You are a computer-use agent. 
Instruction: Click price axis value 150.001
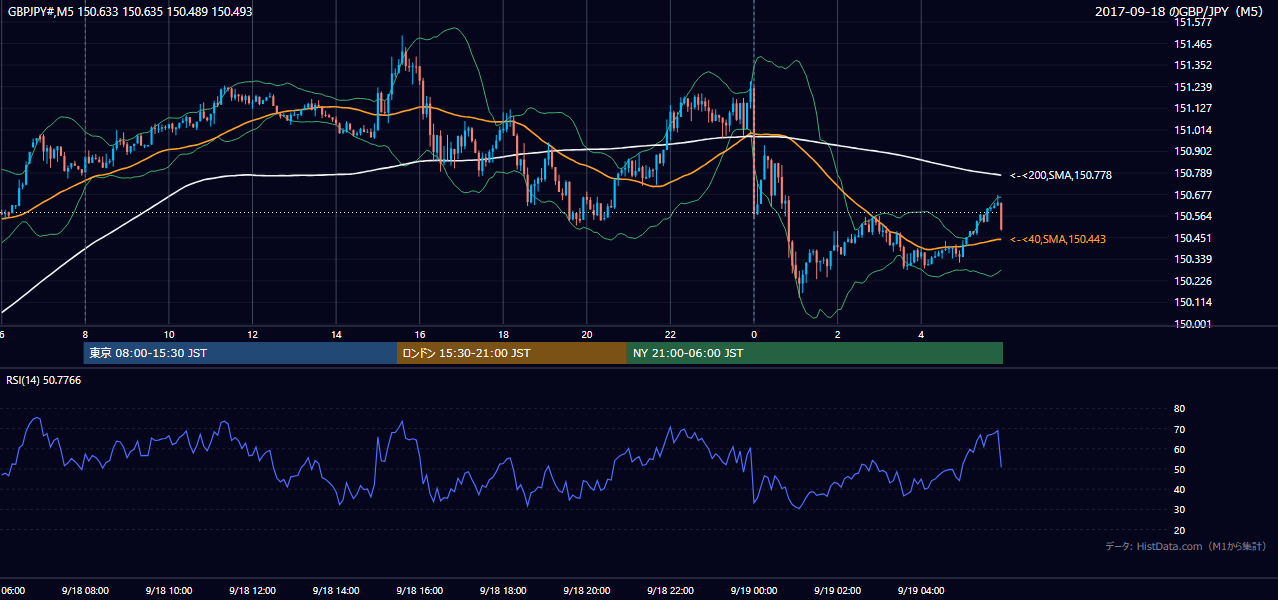coord(1193,325)
